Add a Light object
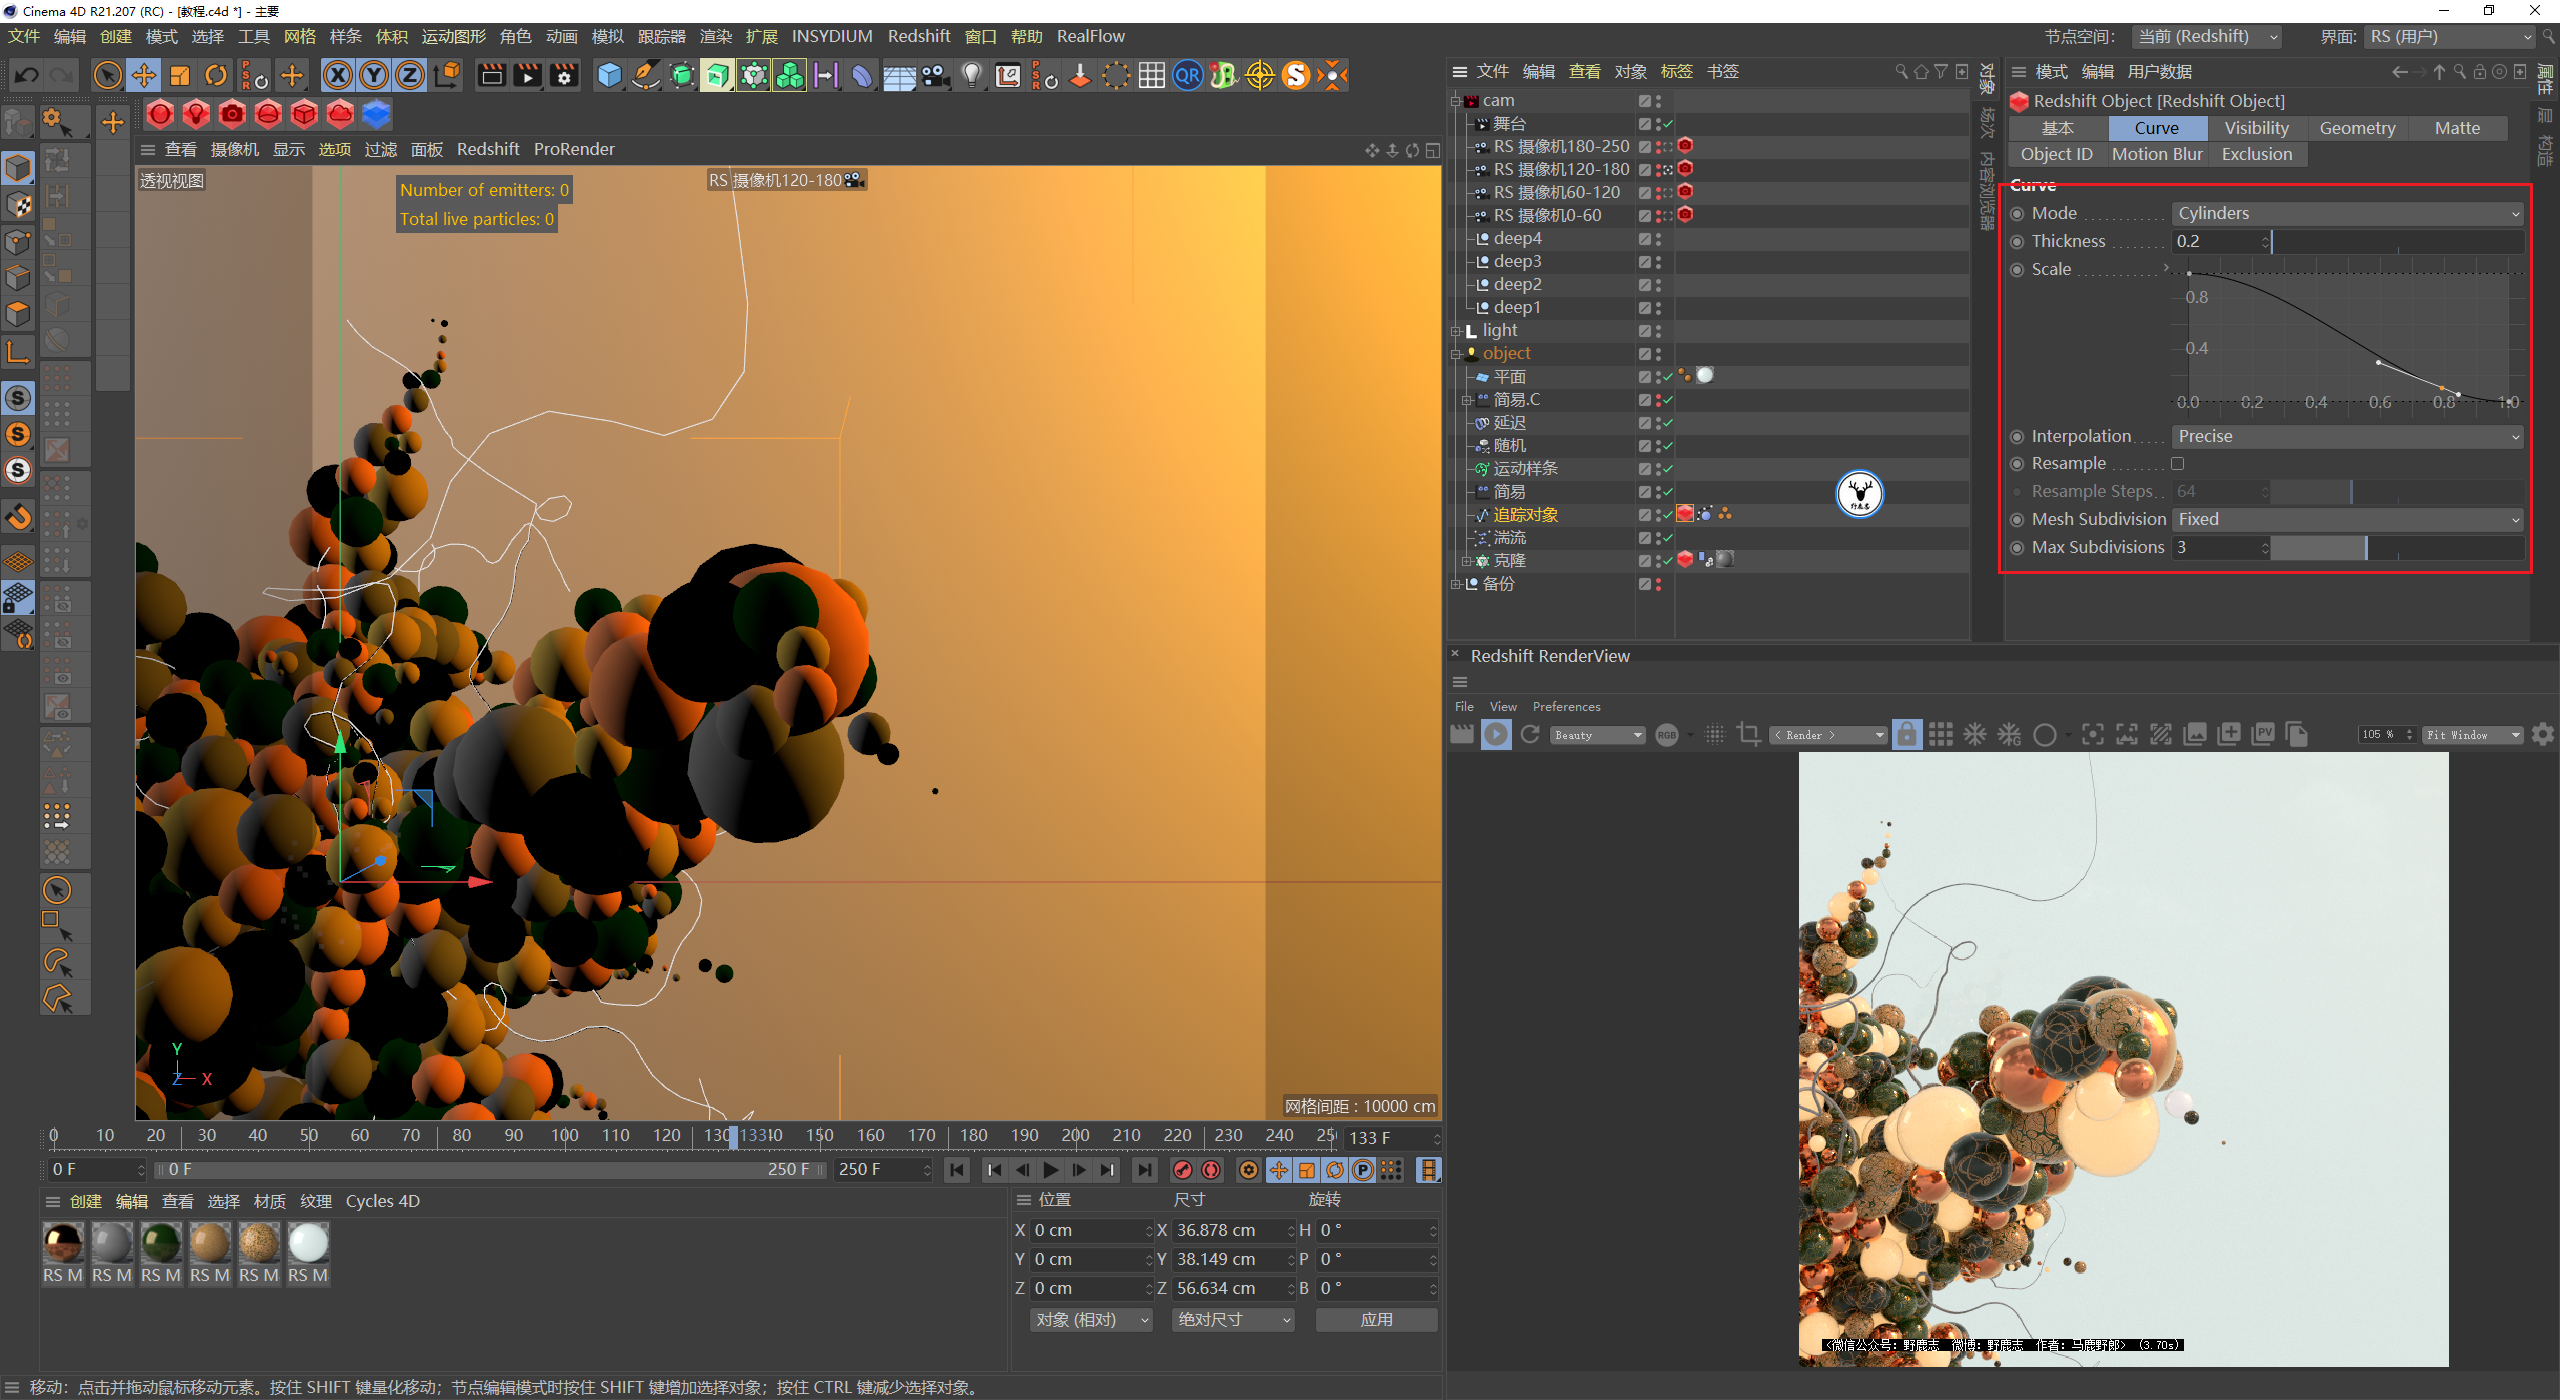 click(x=972, y=75)
